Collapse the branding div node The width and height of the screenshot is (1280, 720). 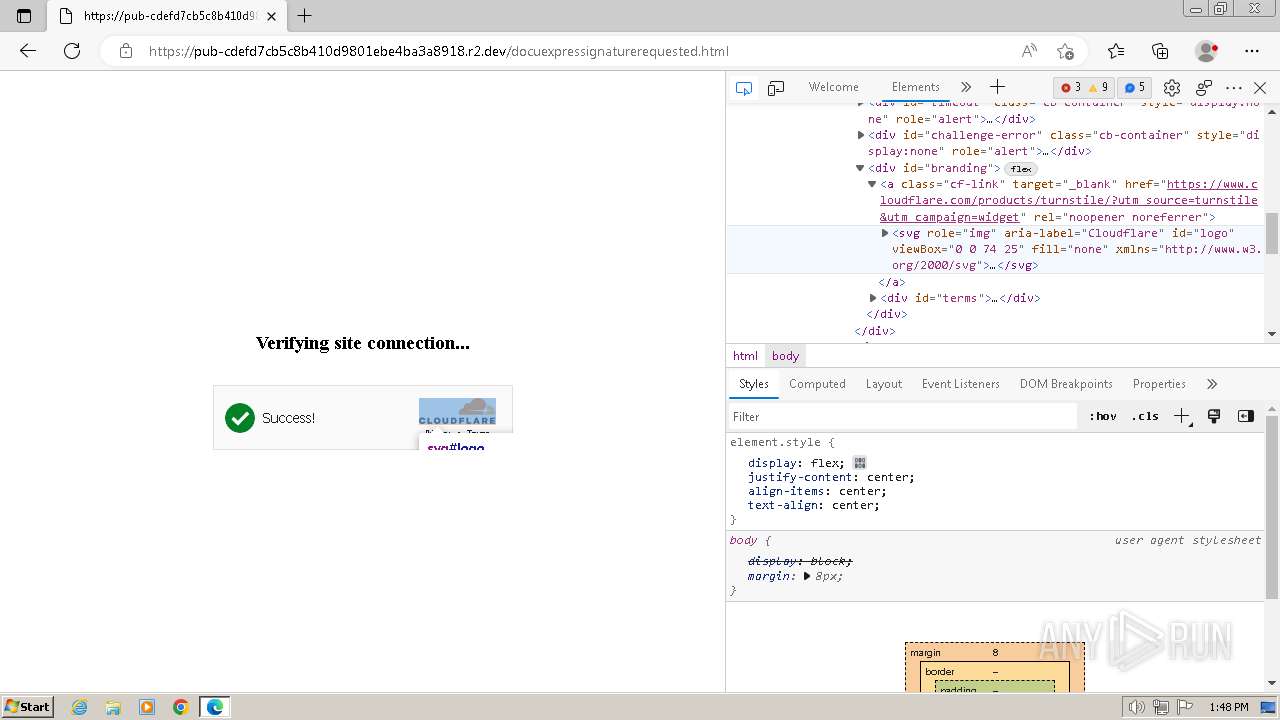coord(860,168)
